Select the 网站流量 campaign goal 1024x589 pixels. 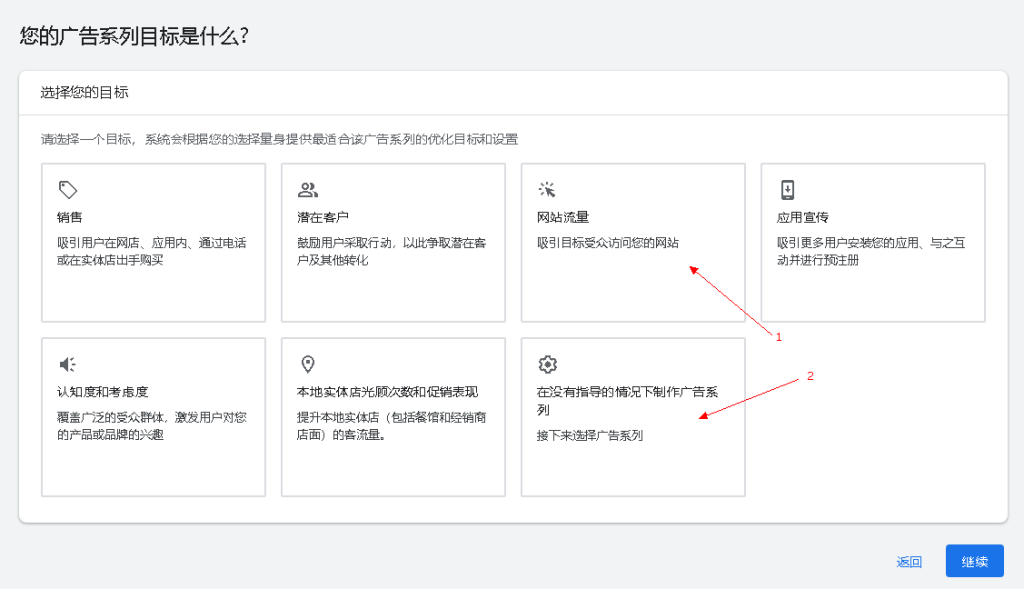[632, 242]
